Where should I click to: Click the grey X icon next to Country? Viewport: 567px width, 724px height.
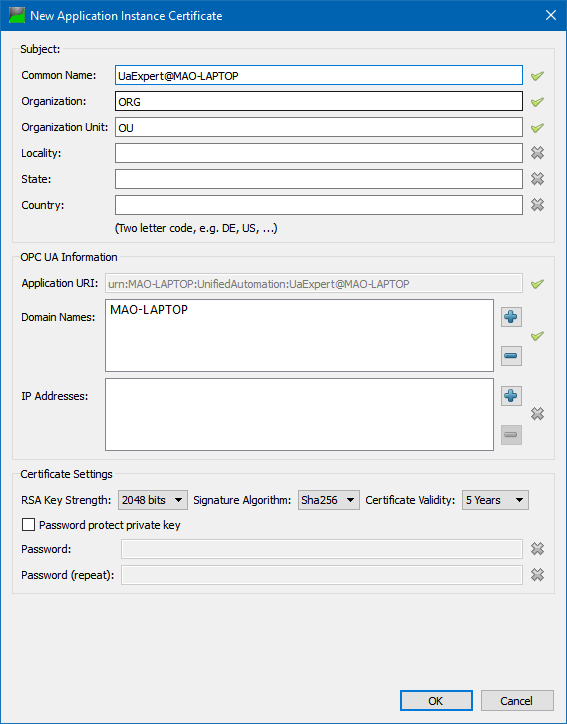(x=537, y=205)
